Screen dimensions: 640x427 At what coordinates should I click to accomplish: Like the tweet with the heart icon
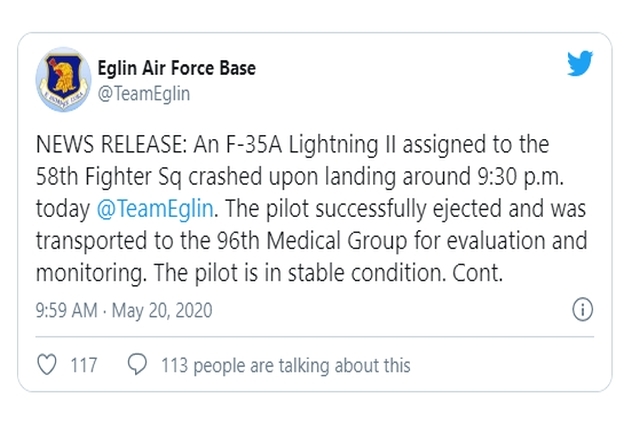point(47,365)
